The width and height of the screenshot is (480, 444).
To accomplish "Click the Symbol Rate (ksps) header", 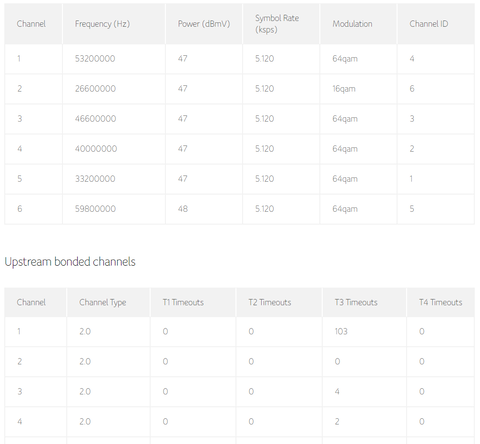I will (x=277, y=24).
